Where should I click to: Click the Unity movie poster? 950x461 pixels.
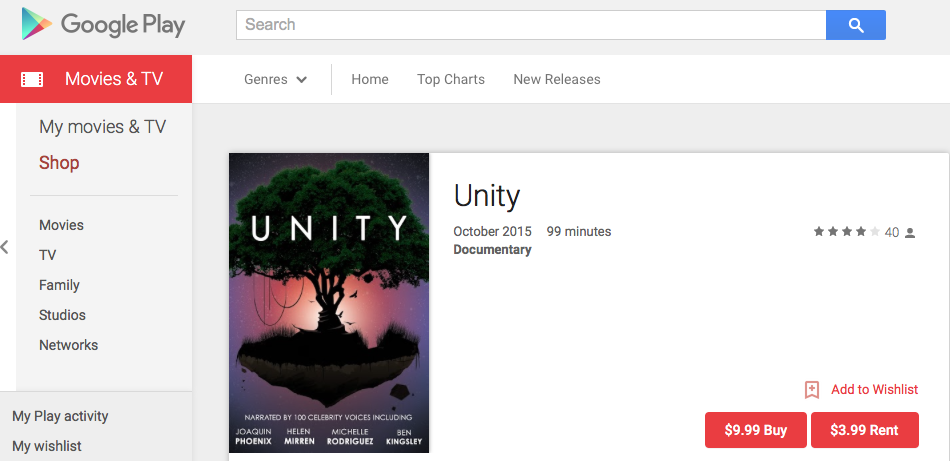[x=329, y=303]
